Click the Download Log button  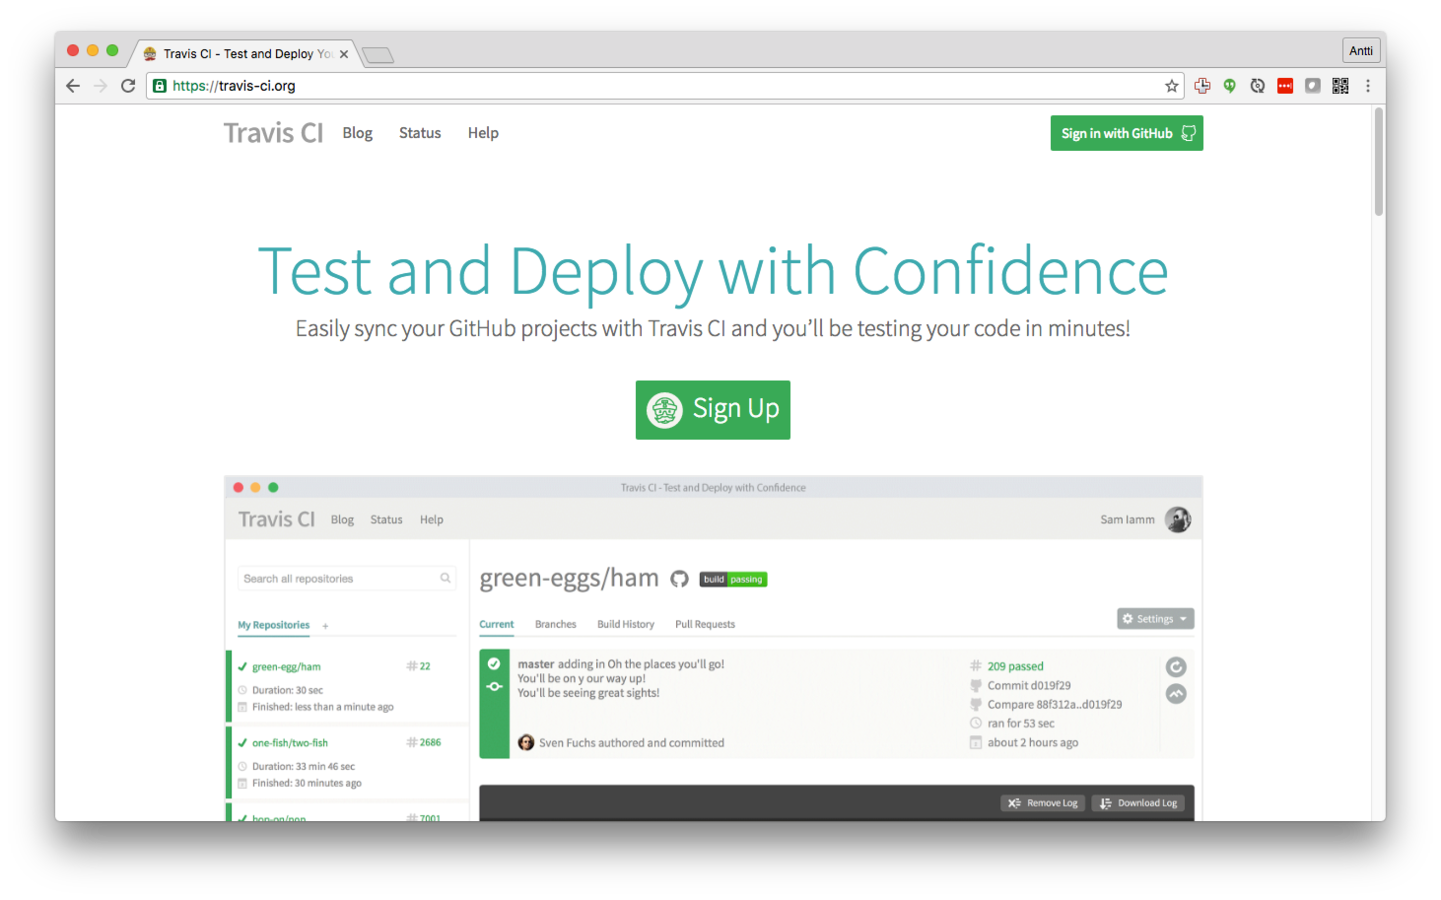pyautogui.click(x=1138, y=803)
